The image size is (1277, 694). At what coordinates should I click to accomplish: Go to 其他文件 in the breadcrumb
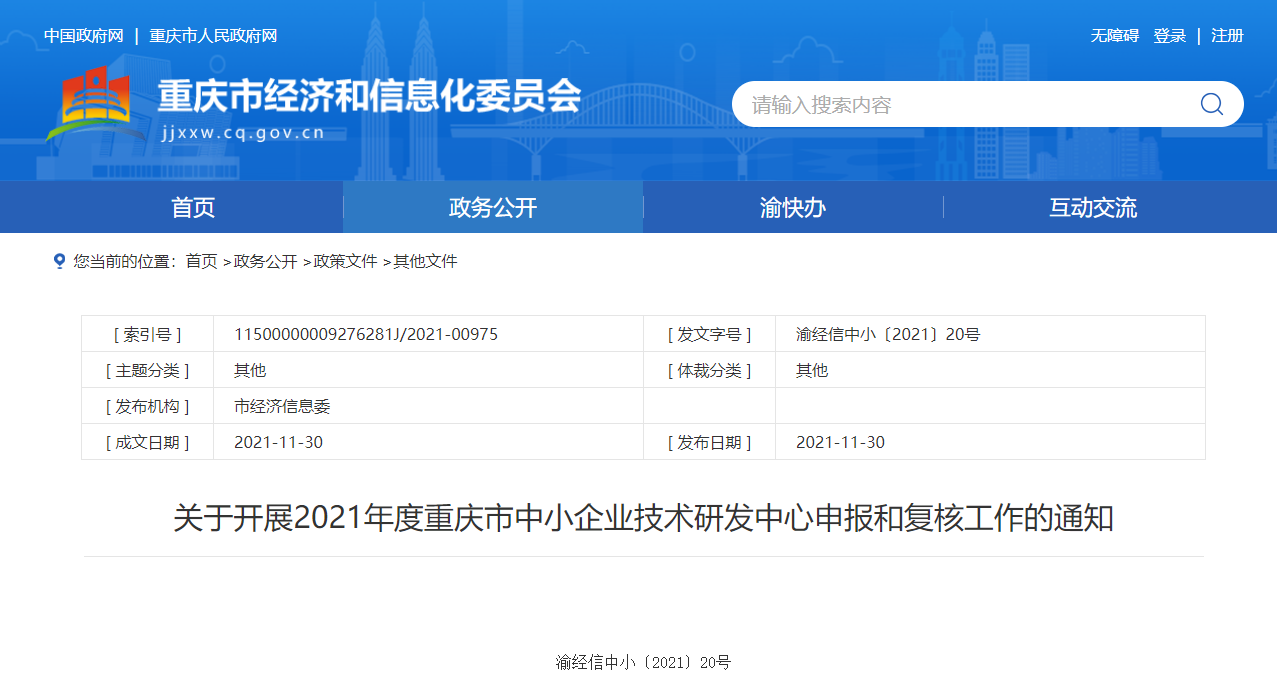click(x=425, y=261)
